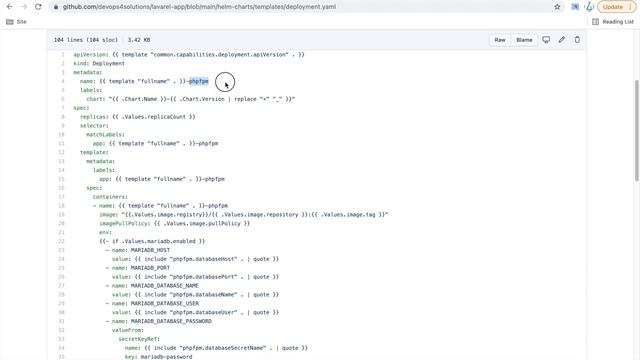The width and height of the screenshot is (640, 360).
Task: Click the image line with .Values.image.registry
Action: (x=244, y=214)
